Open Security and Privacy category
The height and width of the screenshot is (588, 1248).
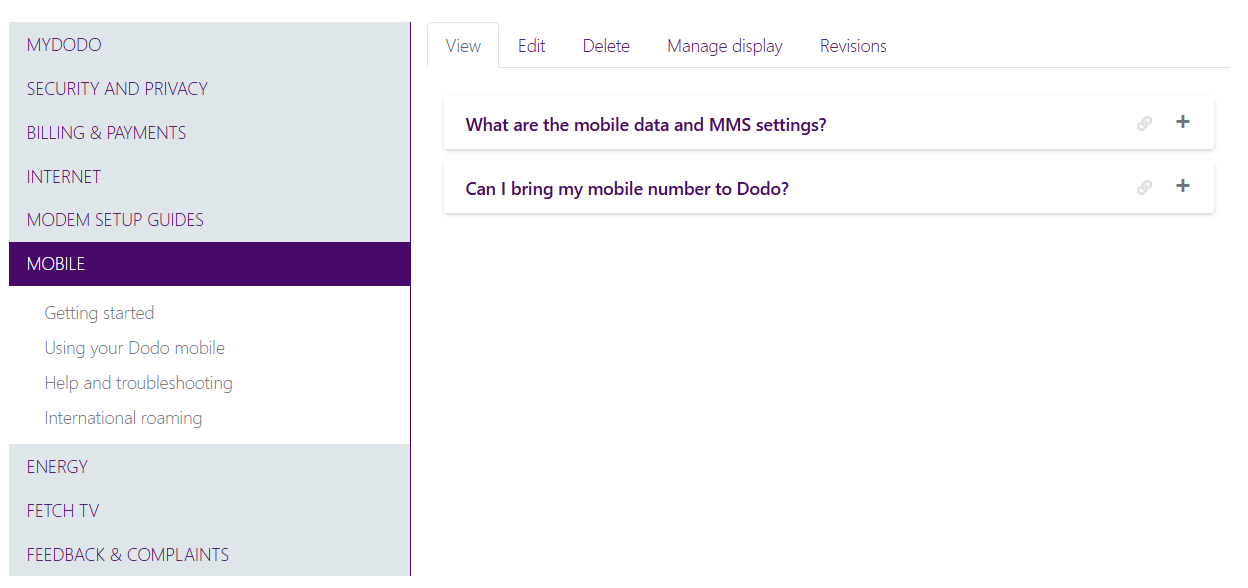(117, 89)
